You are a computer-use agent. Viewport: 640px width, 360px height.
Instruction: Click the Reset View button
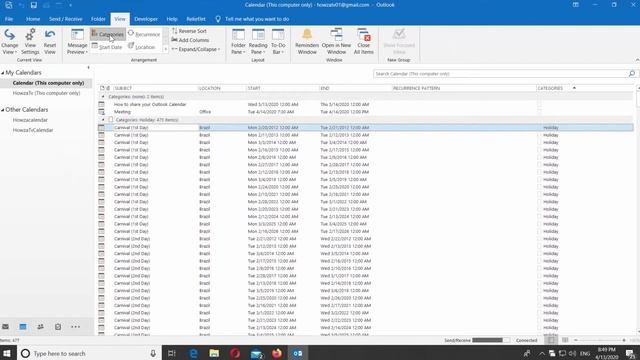[x=50, y=41]
